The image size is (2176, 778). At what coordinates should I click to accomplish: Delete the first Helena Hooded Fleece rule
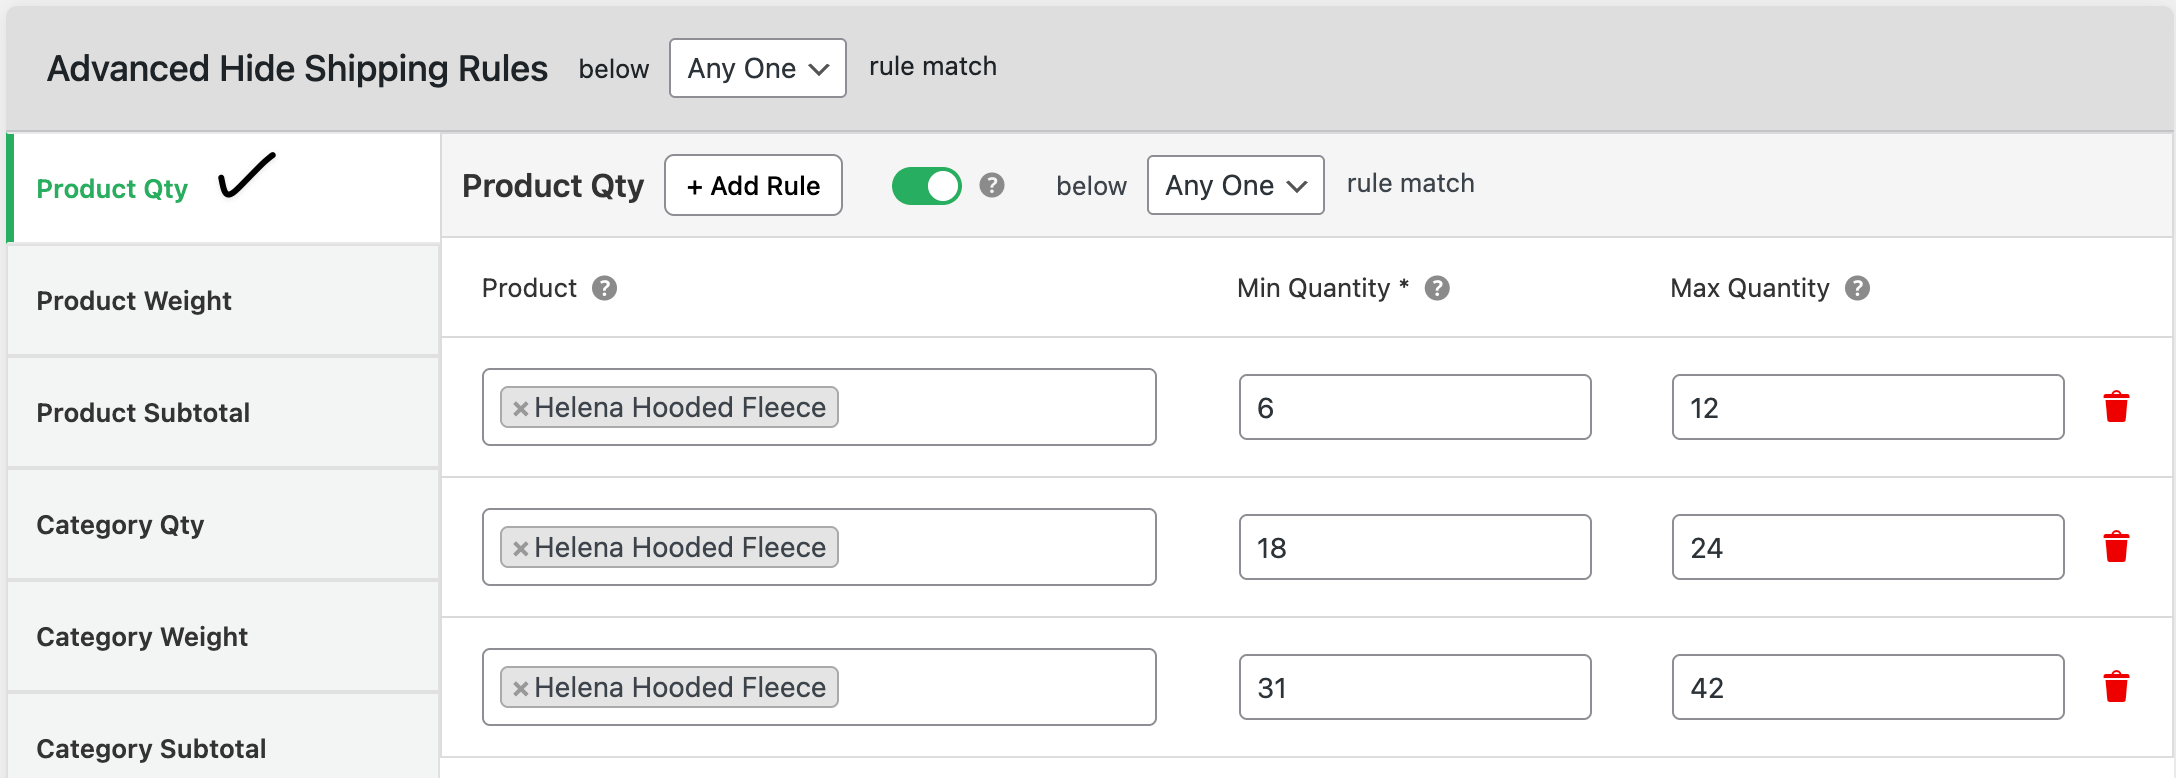(x=2117, y=406)
